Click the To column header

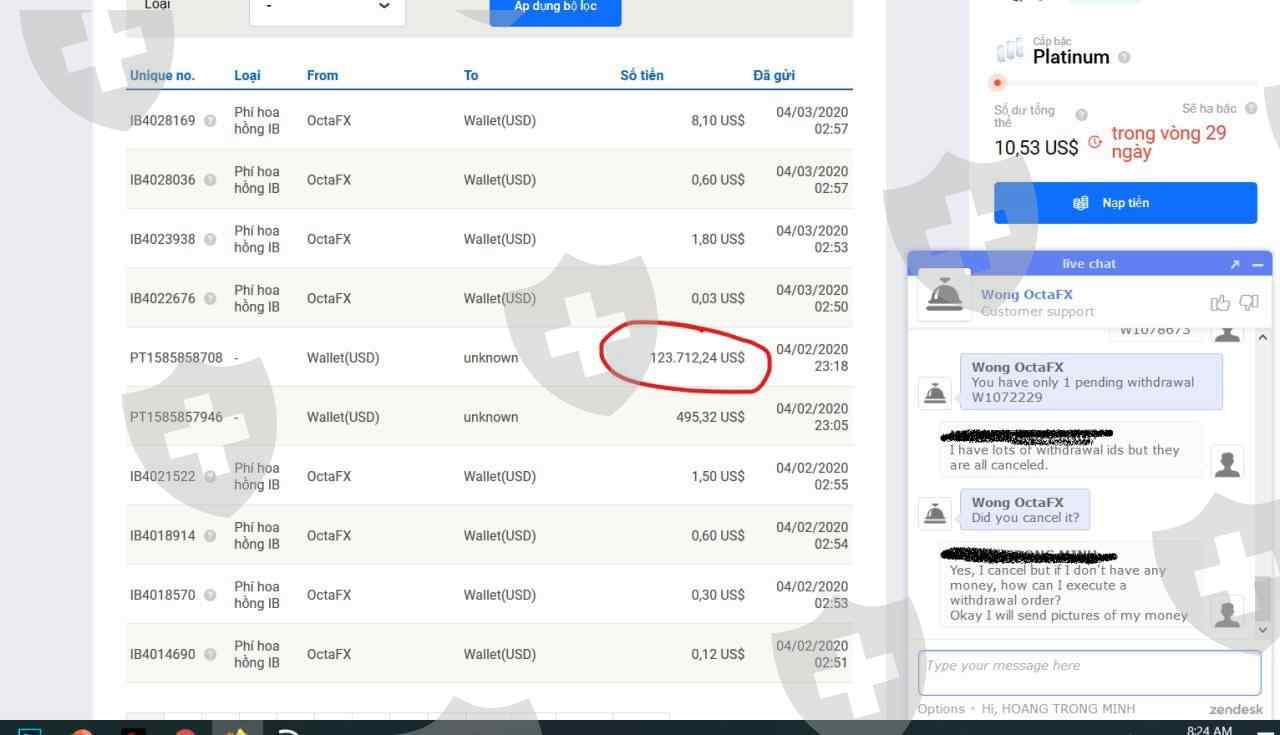point(471,76)
